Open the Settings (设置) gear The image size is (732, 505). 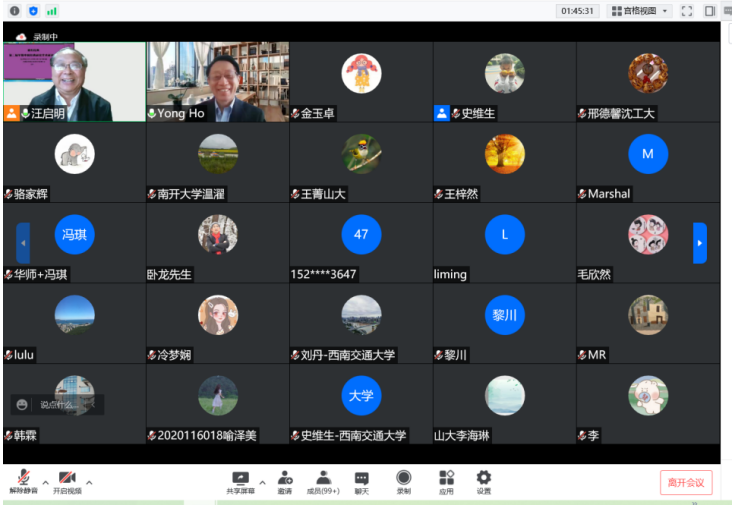pos(483,481)
